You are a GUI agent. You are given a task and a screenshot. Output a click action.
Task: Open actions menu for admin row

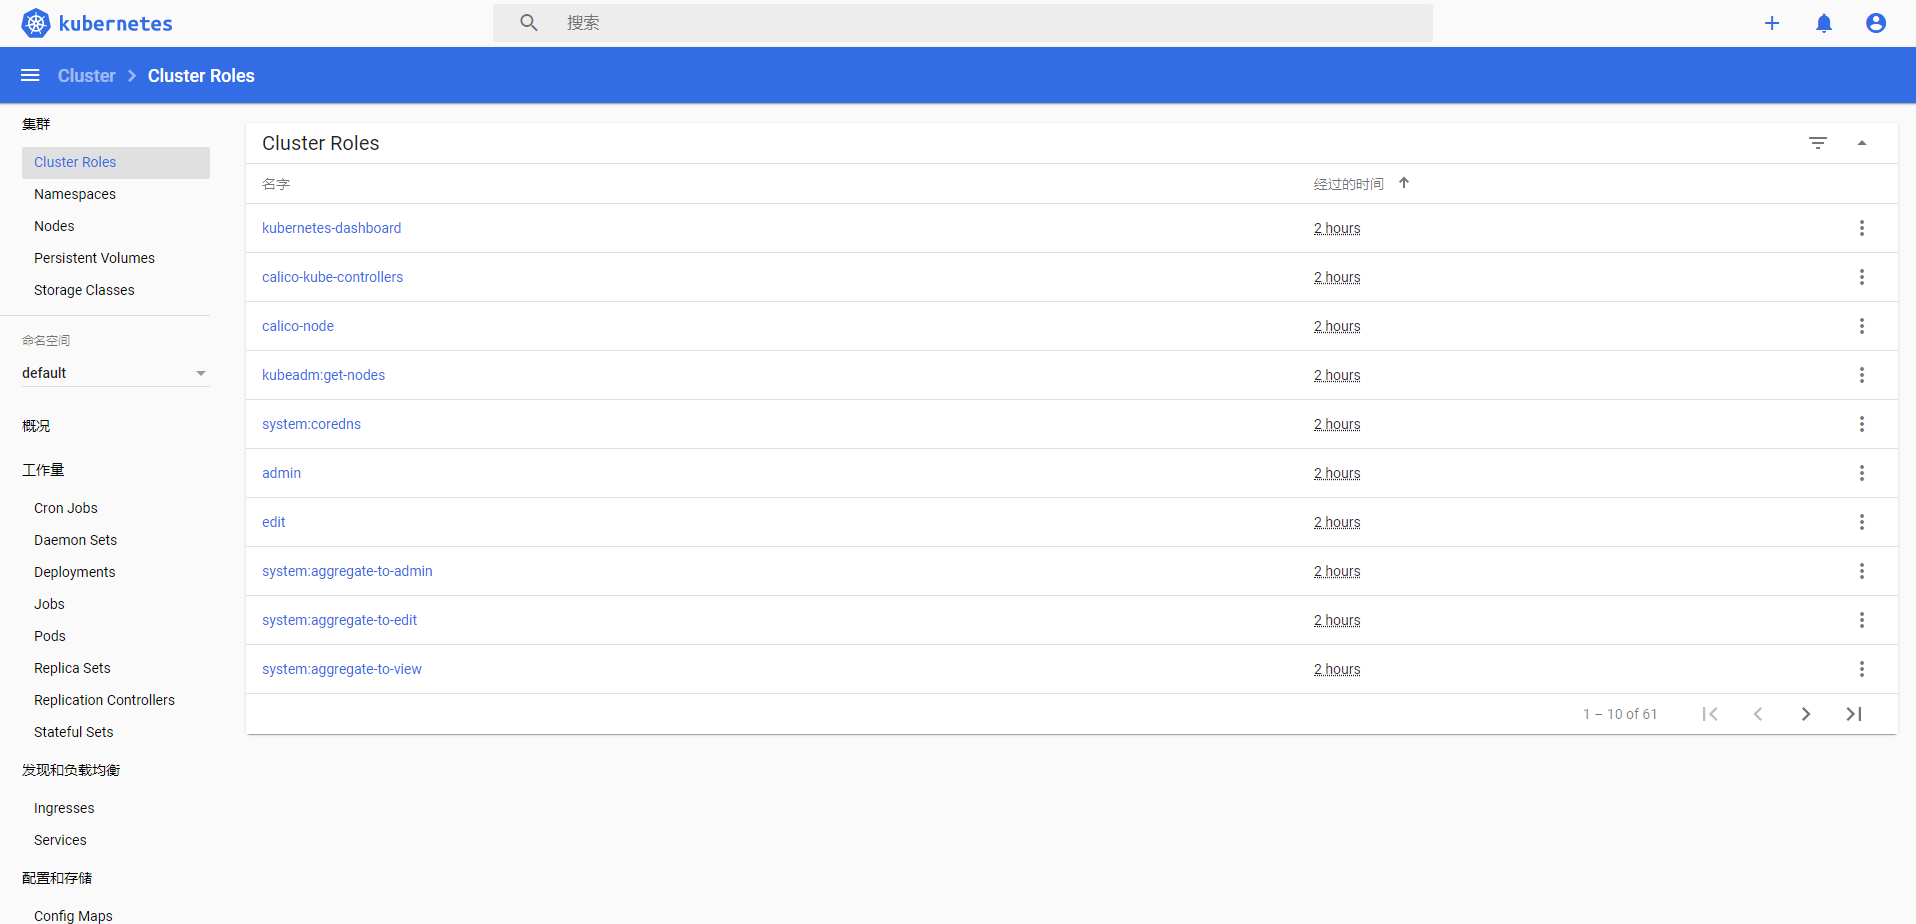click(x=1862, y=473)
